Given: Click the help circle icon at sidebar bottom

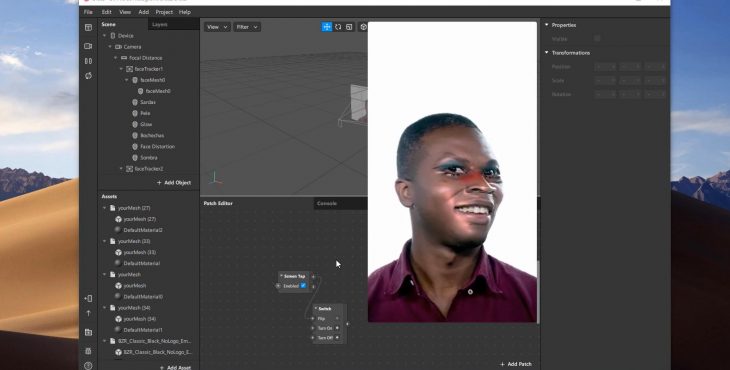Looking at the screenshot, I should tap(88, 366).
